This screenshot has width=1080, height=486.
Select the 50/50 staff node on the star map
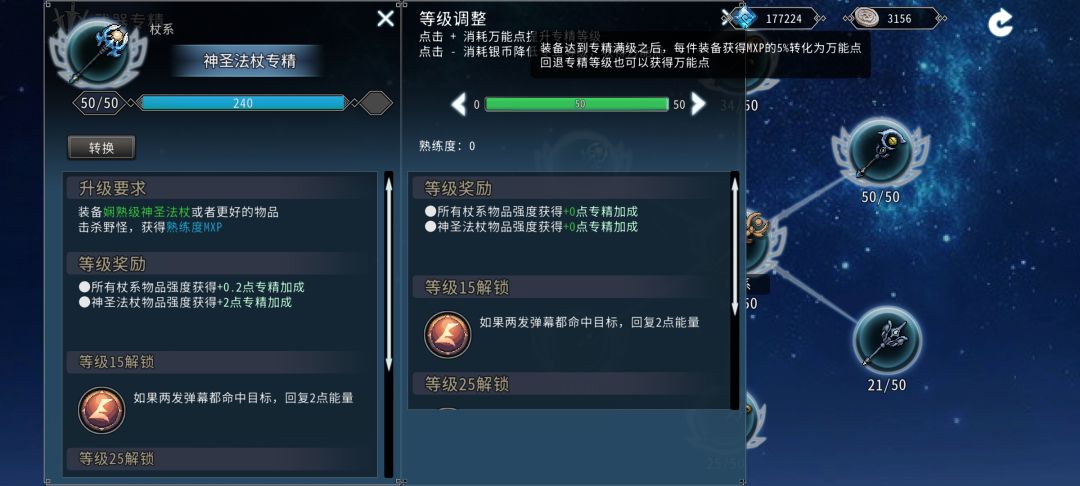tap(880, 151)
